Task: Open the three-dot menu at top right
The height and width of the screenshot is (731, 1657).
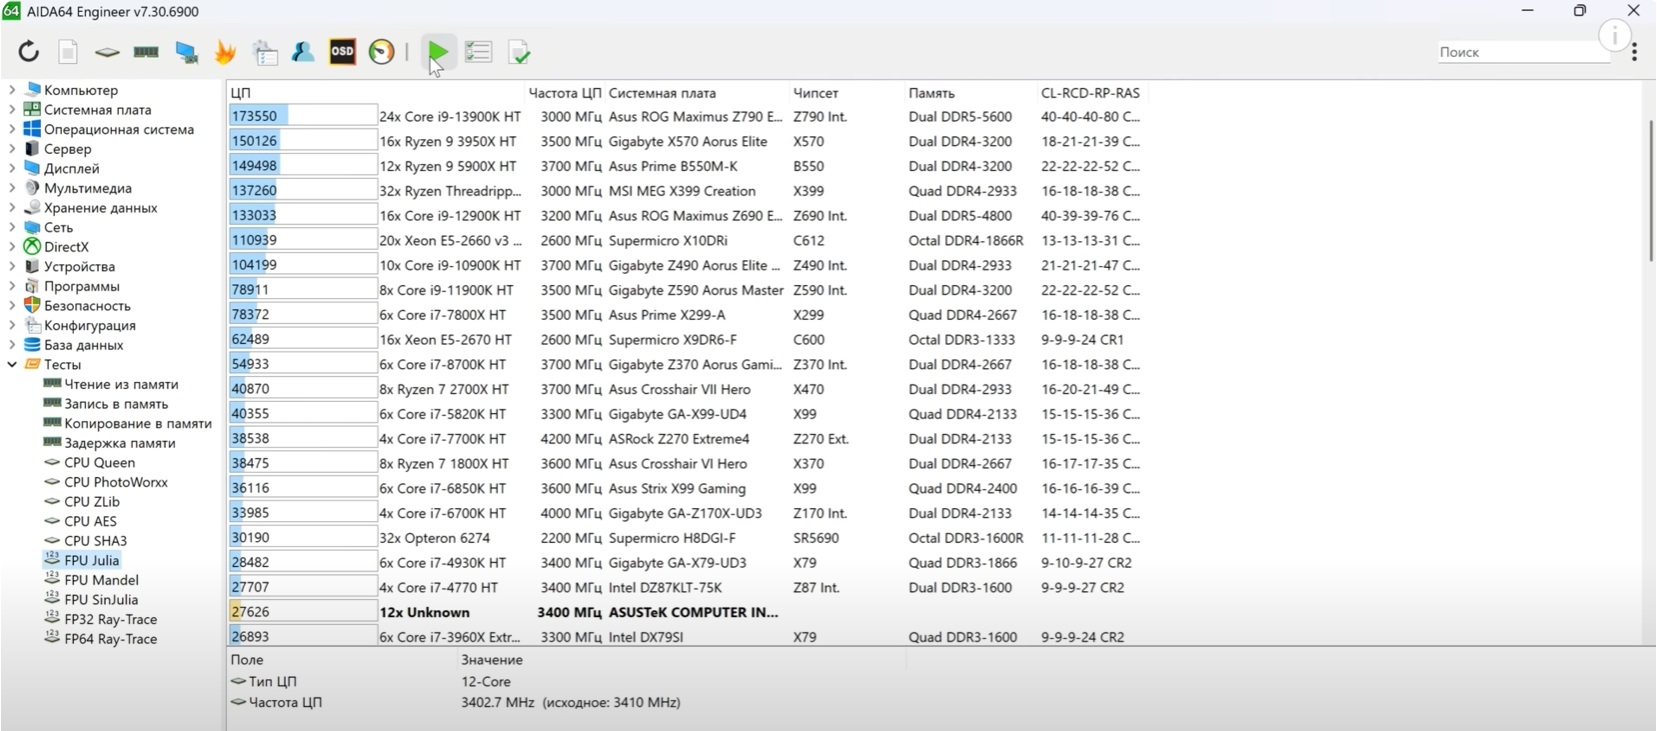Action: click(1634, 52)
